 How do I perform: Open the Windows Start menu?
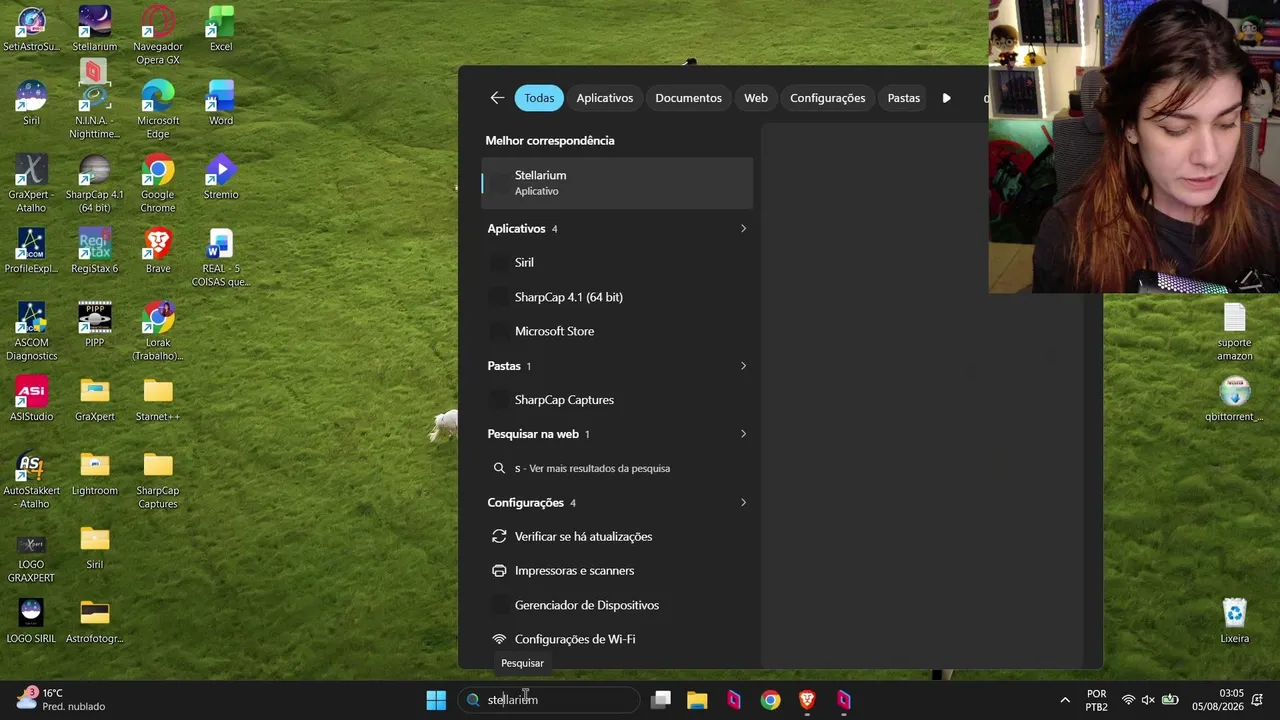point(436,700)
